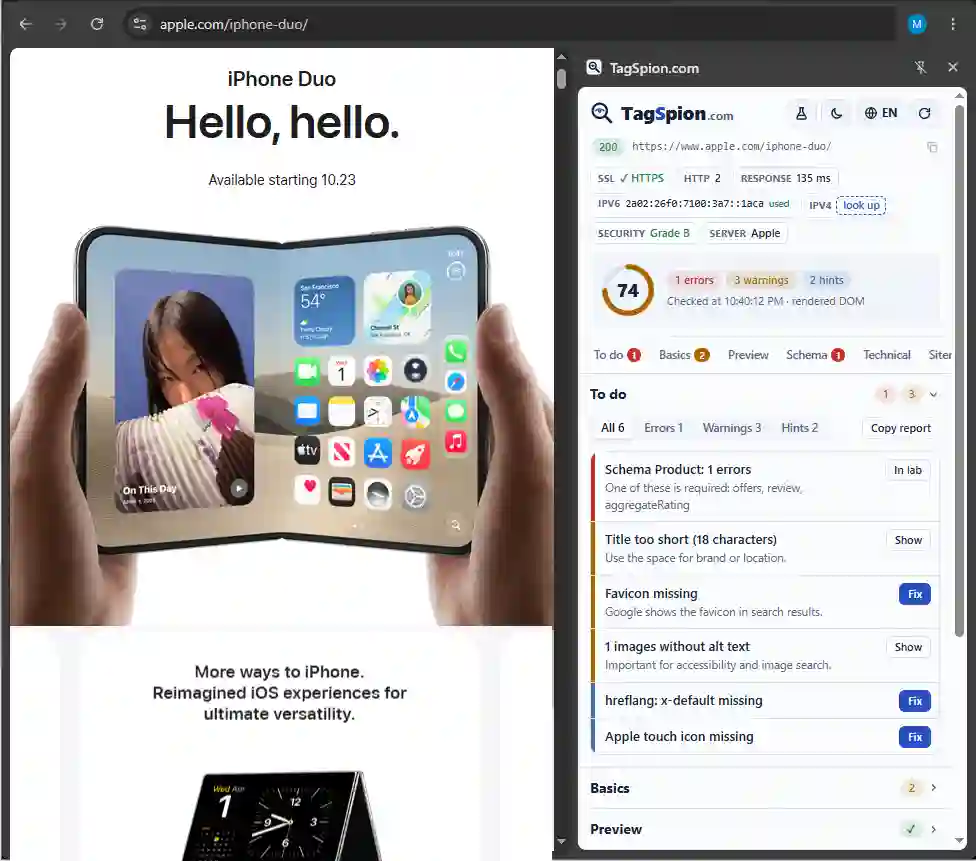
Task: Filter to Errors 1
Action: 664,428
